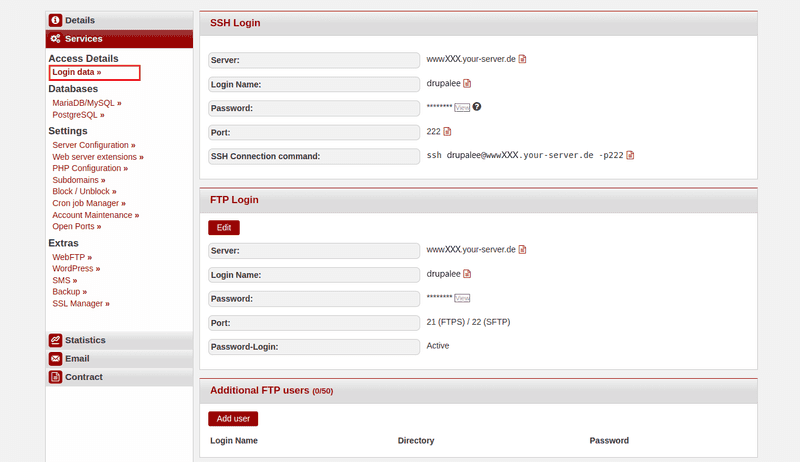Click the Contract document icon
This screenshot has width=800, height=462.
55,377
